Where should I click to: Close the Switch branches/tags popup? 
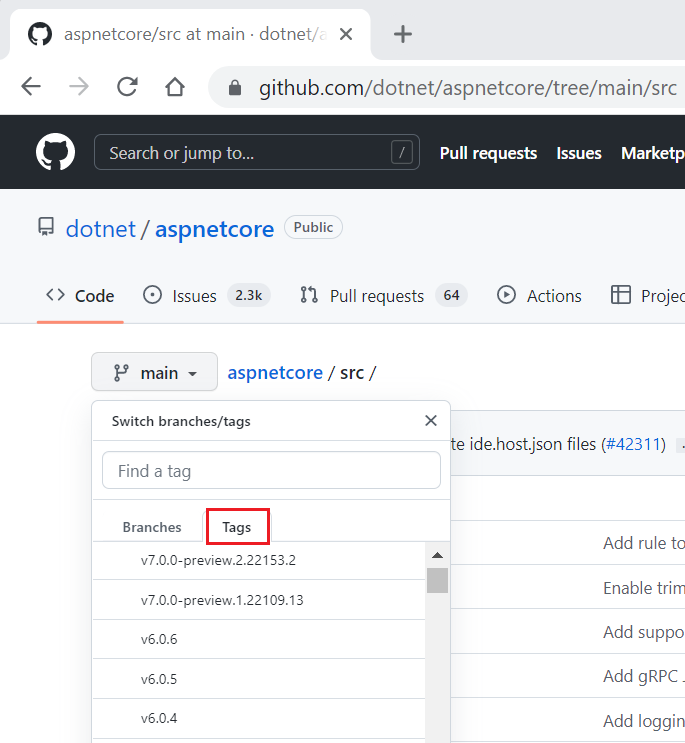(x=431, y=421)
